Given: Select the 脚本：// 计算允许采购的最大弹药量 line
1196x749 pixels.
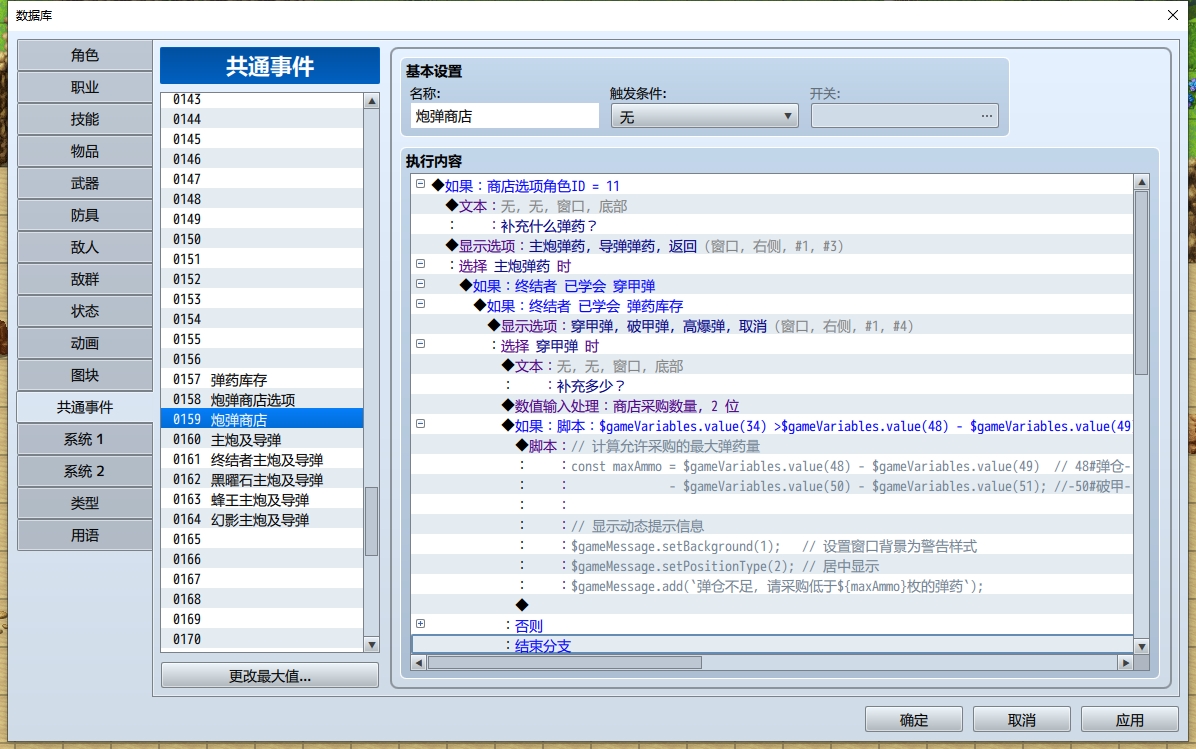Looking at the screenshot, I should [771, 446].
